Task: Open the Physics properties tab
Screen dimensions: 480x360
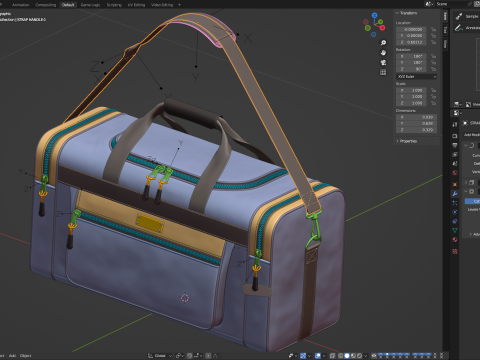Action: 455,212
